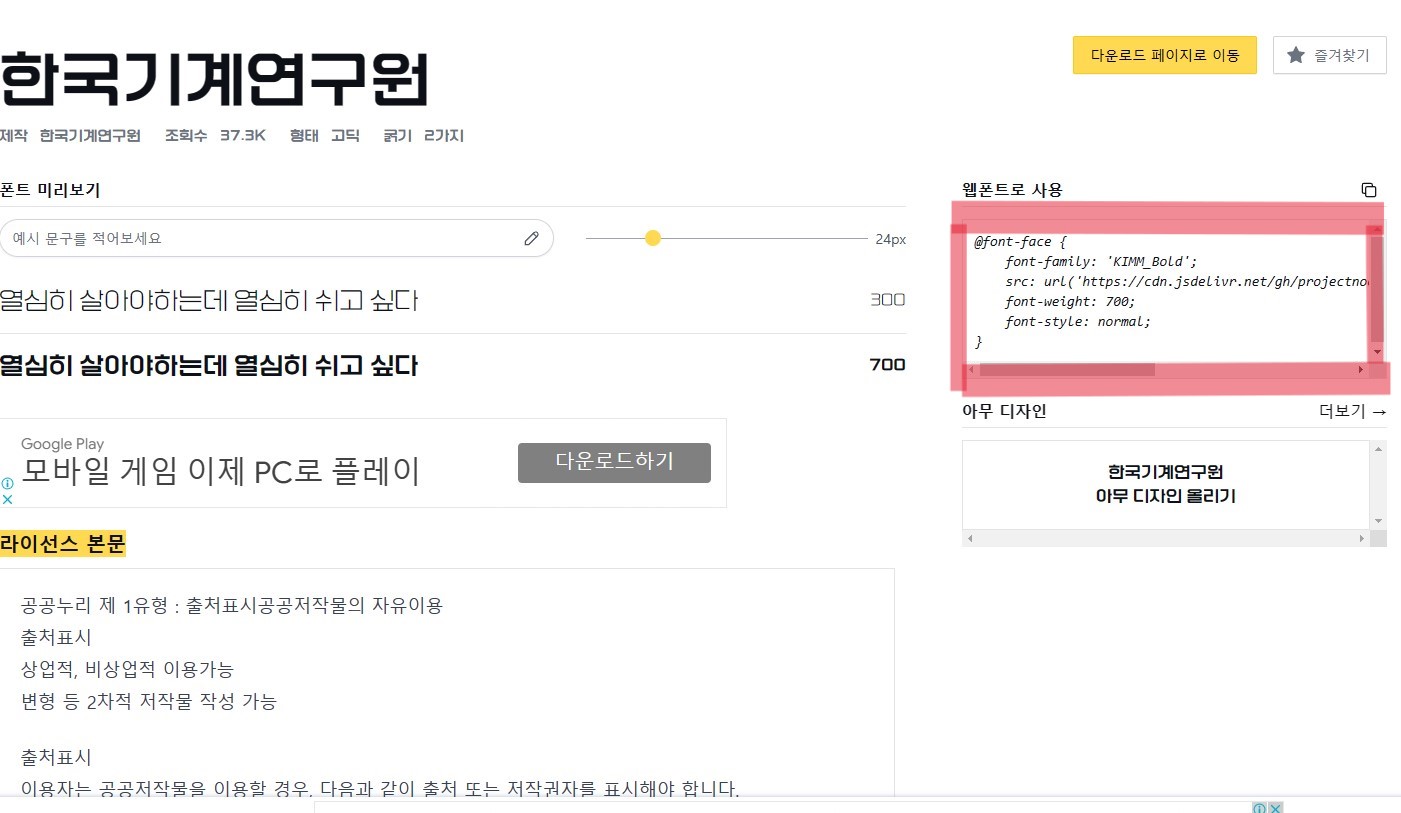Screen dimensions: 1401x813
Task: Click the 300 weight label
Action: (x=887, y=300)
